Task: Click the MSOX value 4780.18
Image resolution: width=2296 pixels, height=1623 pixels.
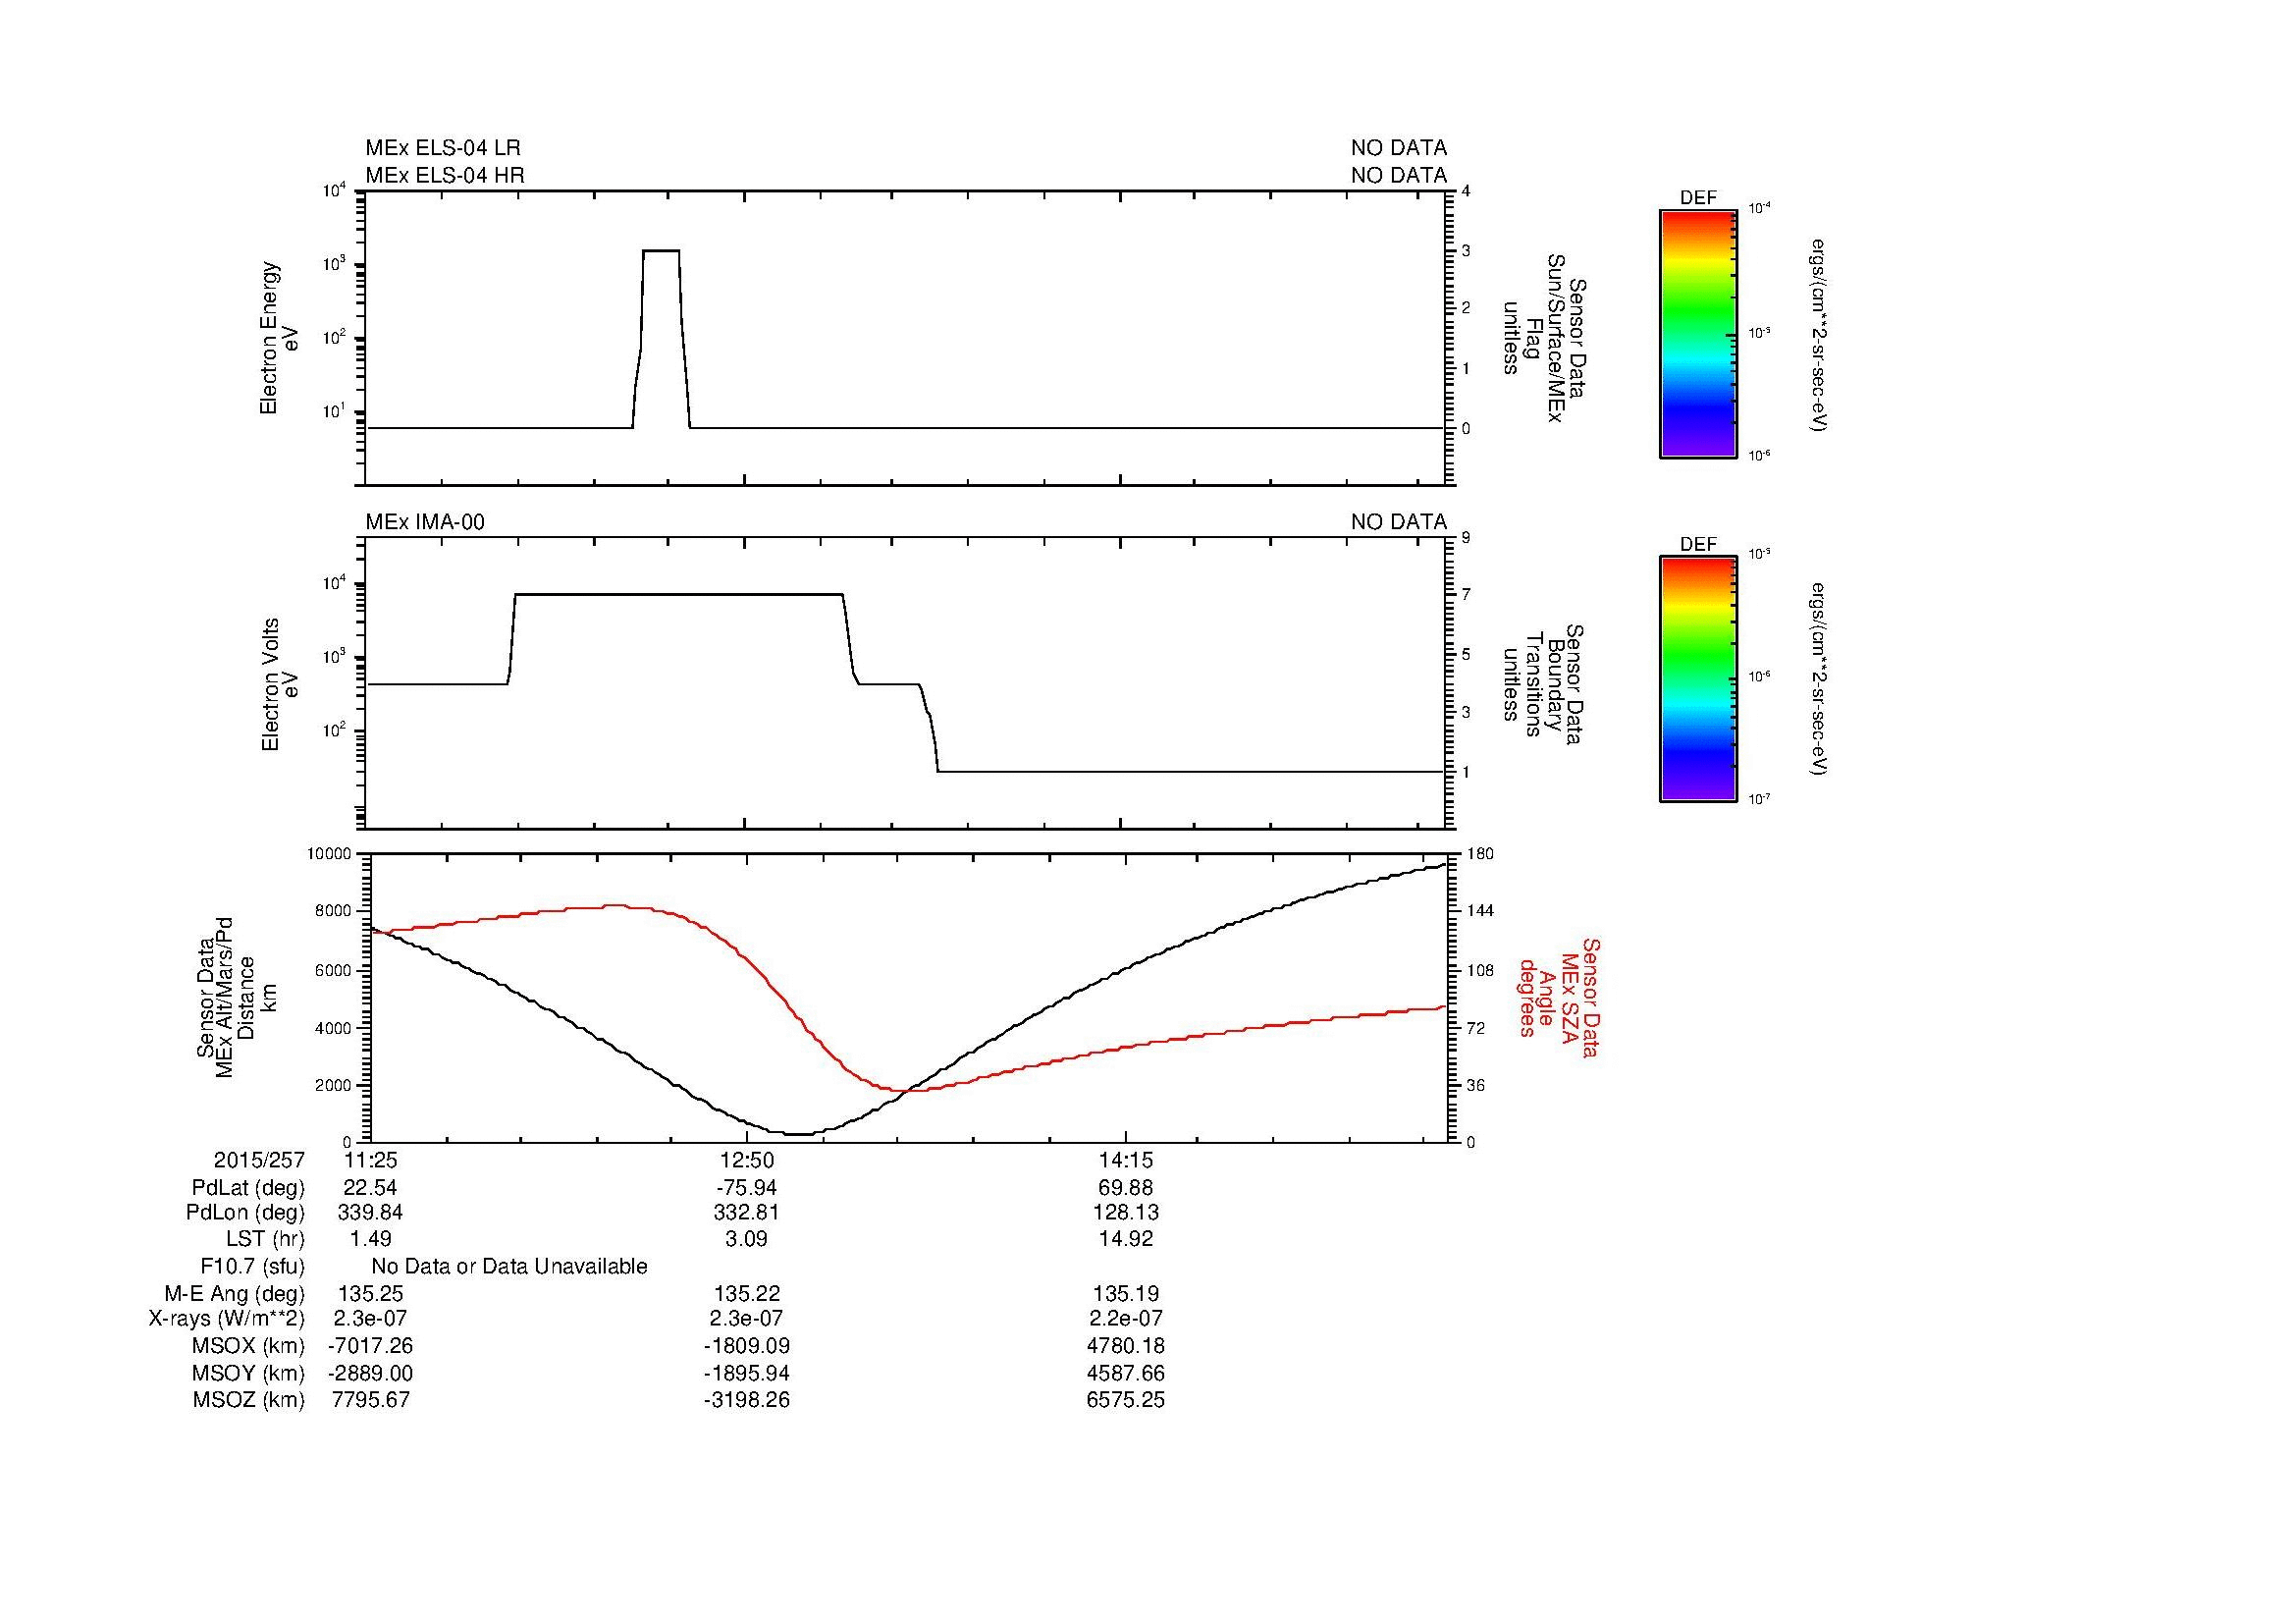Action: click(1126, 1346)
